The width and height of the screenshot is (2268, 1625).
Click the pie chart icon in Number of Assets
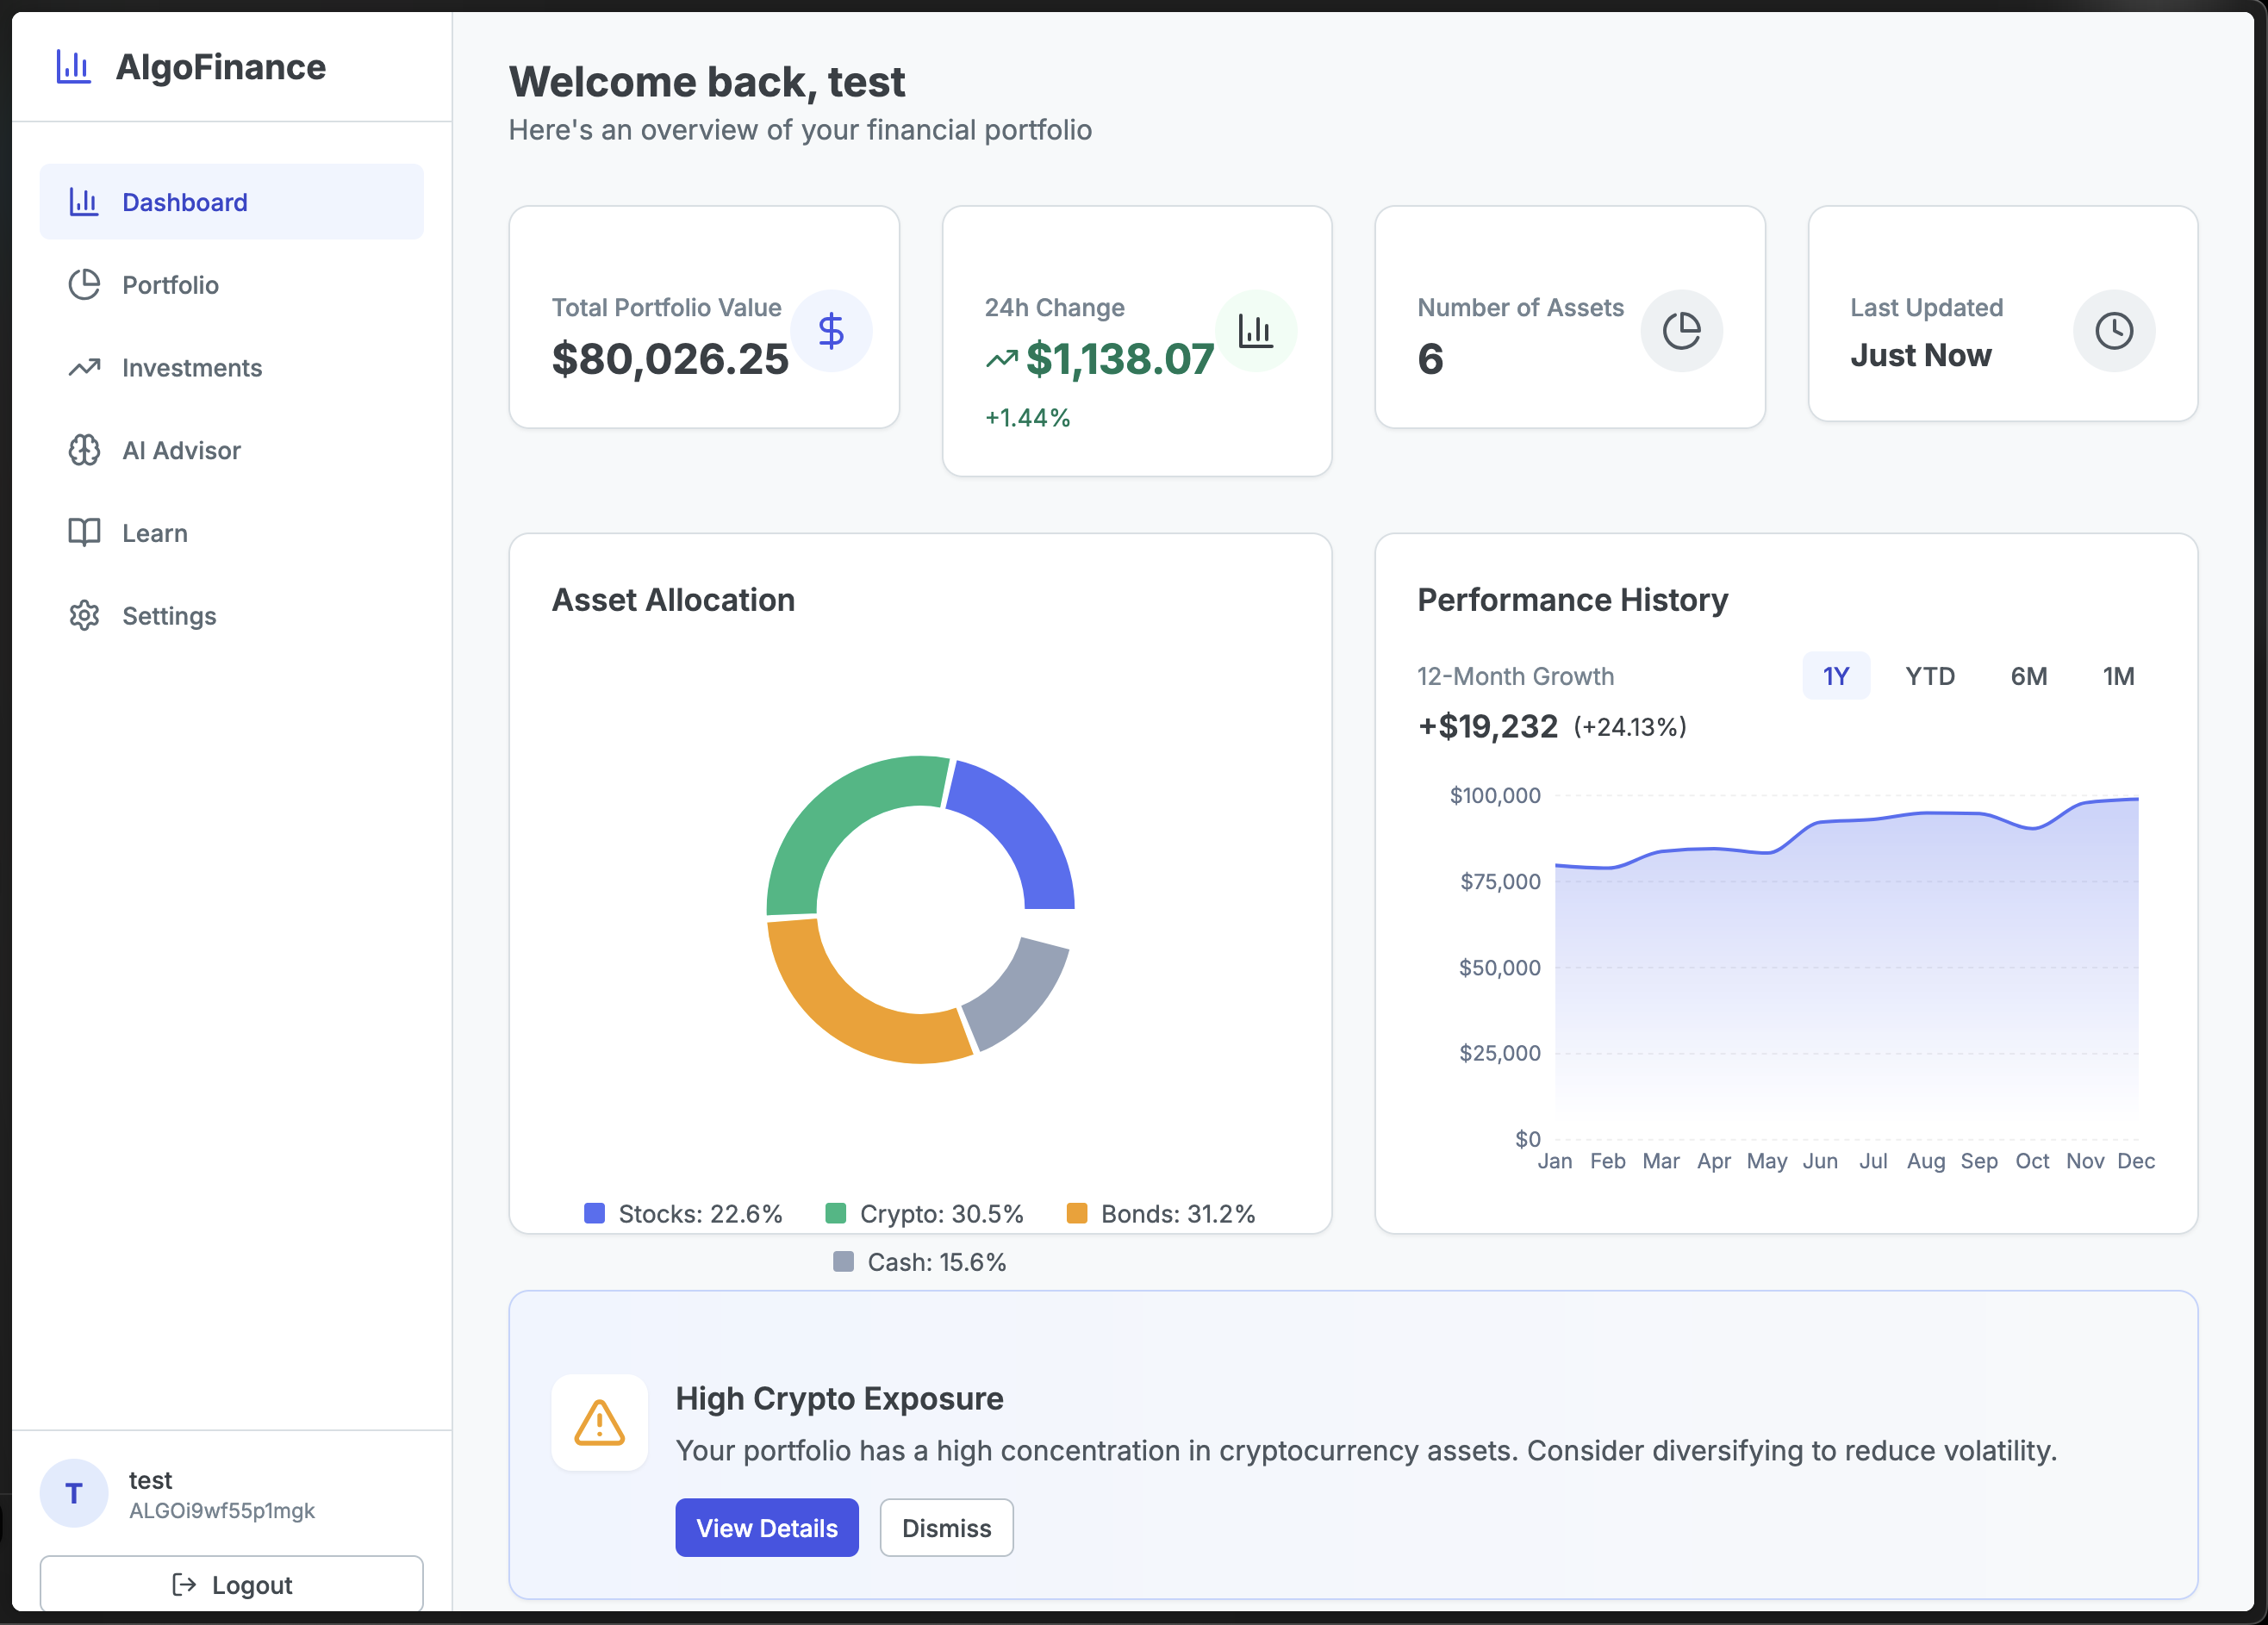point(1681,331)
